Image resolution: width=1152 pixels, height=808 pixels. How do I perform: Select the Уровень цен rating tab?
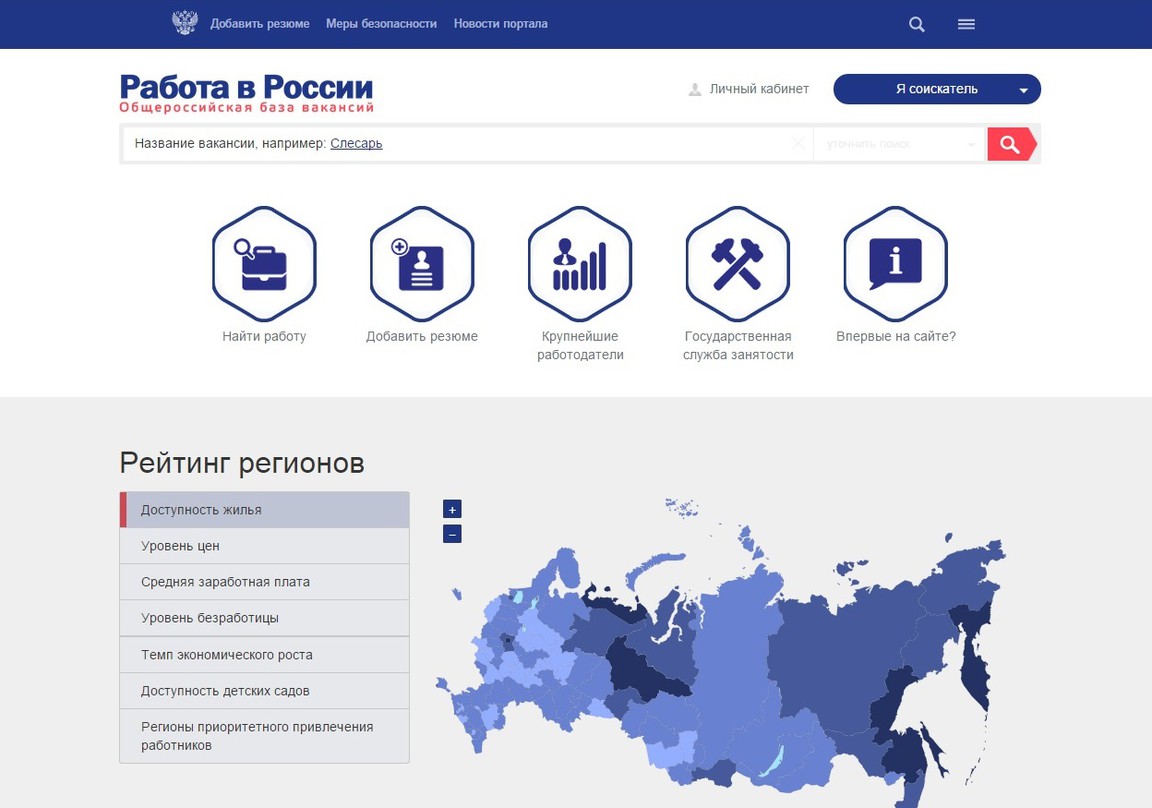click(x=264, y=546)
